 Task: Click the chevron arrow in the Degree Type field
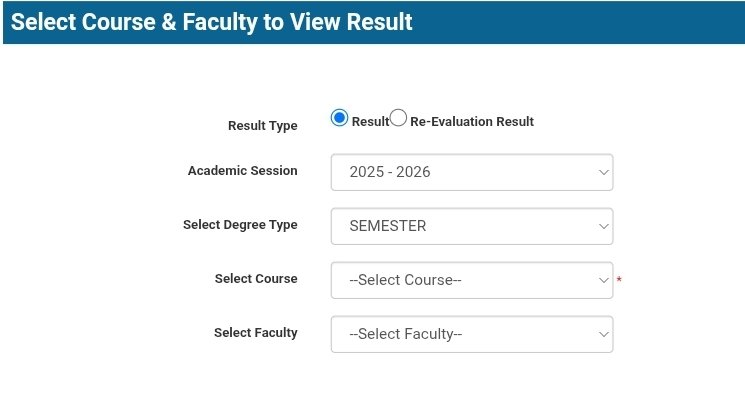point(603,226)
